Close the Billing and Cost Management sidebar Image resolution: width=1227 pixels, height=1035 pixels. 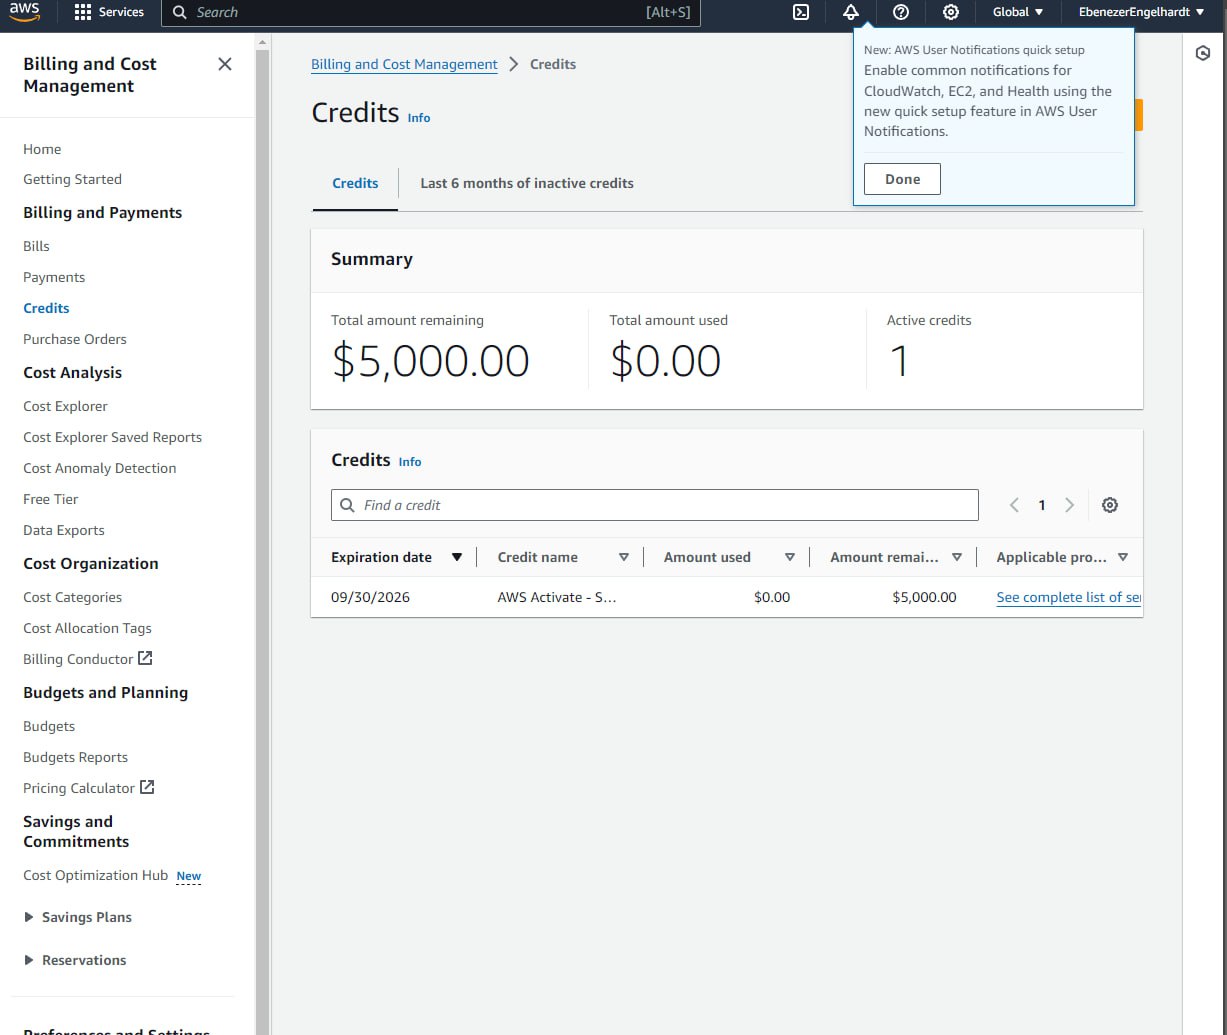(225, 64)
